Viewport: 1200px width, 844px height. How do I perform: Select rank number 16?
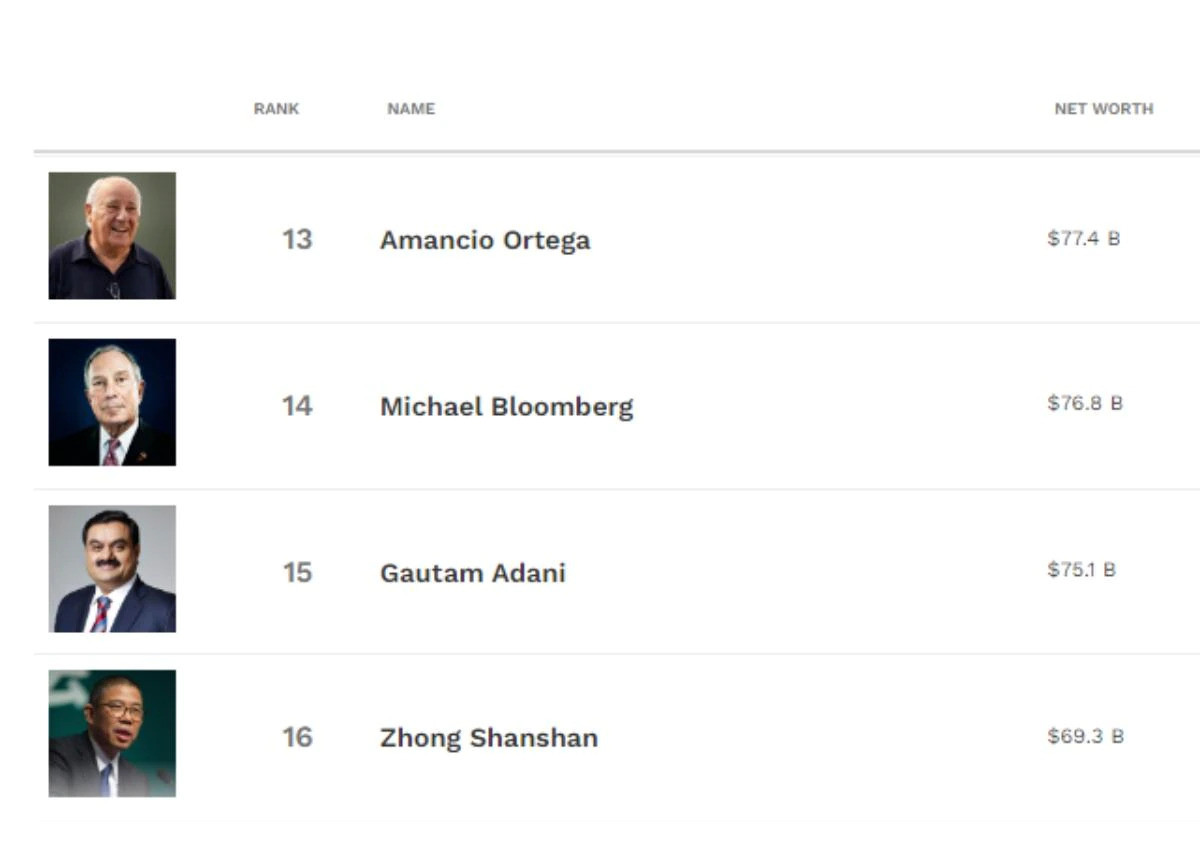click(x=297, y=737)
